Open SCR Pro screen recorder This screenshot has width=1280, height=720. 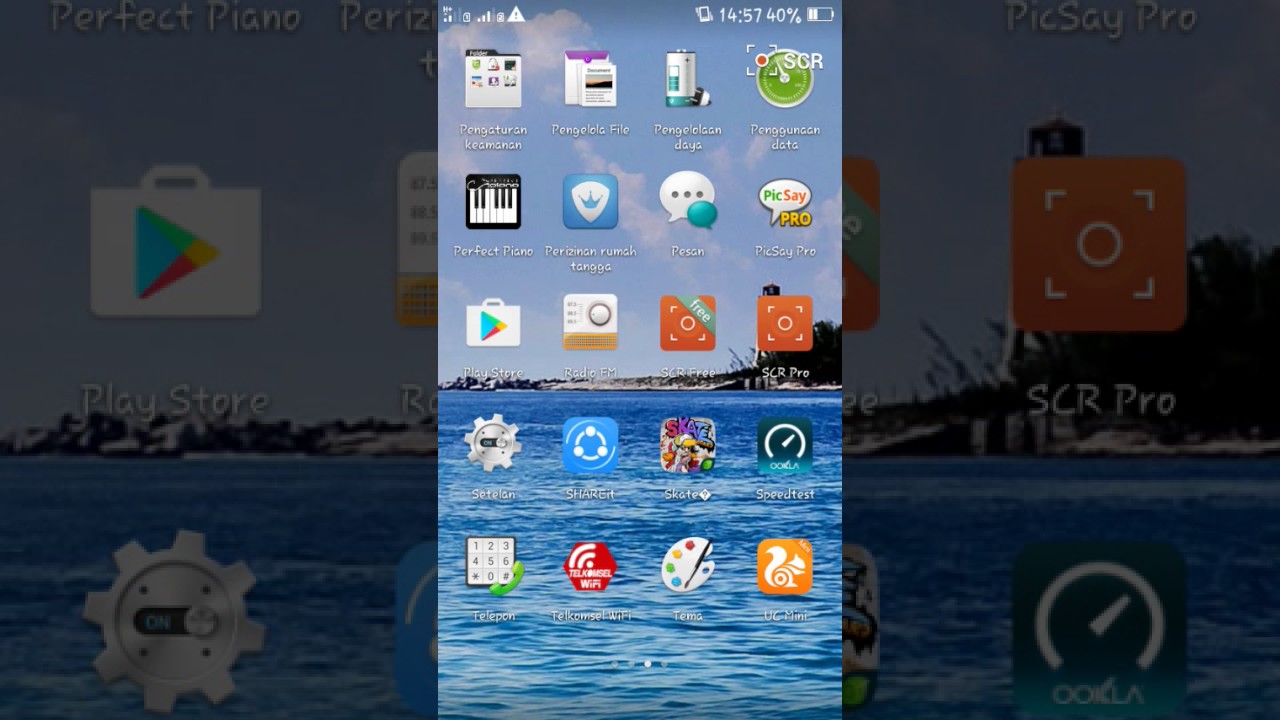click(x=785, y=323)
